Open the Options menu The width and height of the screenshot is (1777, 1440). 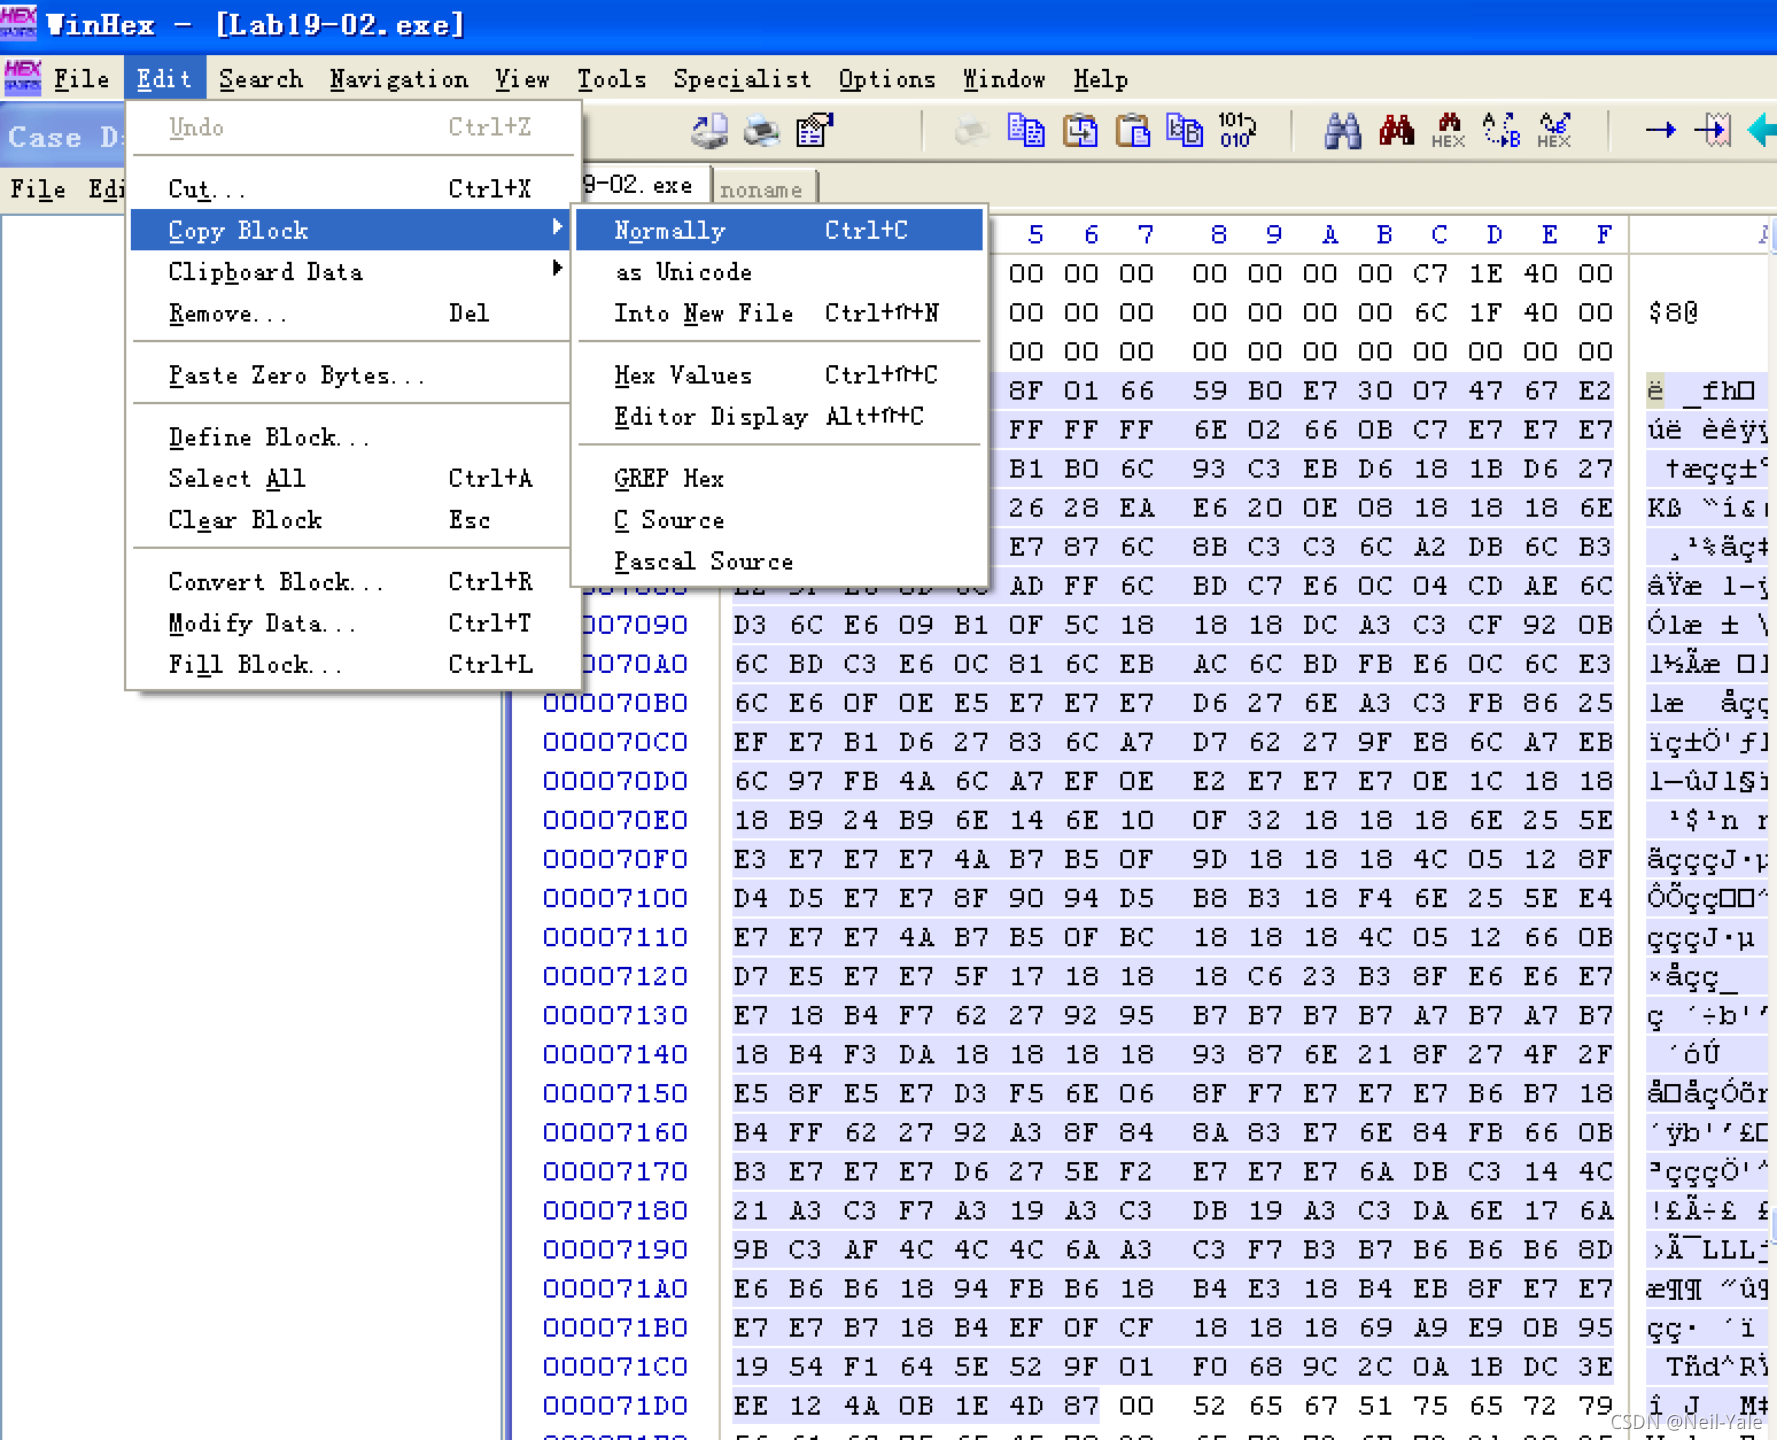coord(887,79)
